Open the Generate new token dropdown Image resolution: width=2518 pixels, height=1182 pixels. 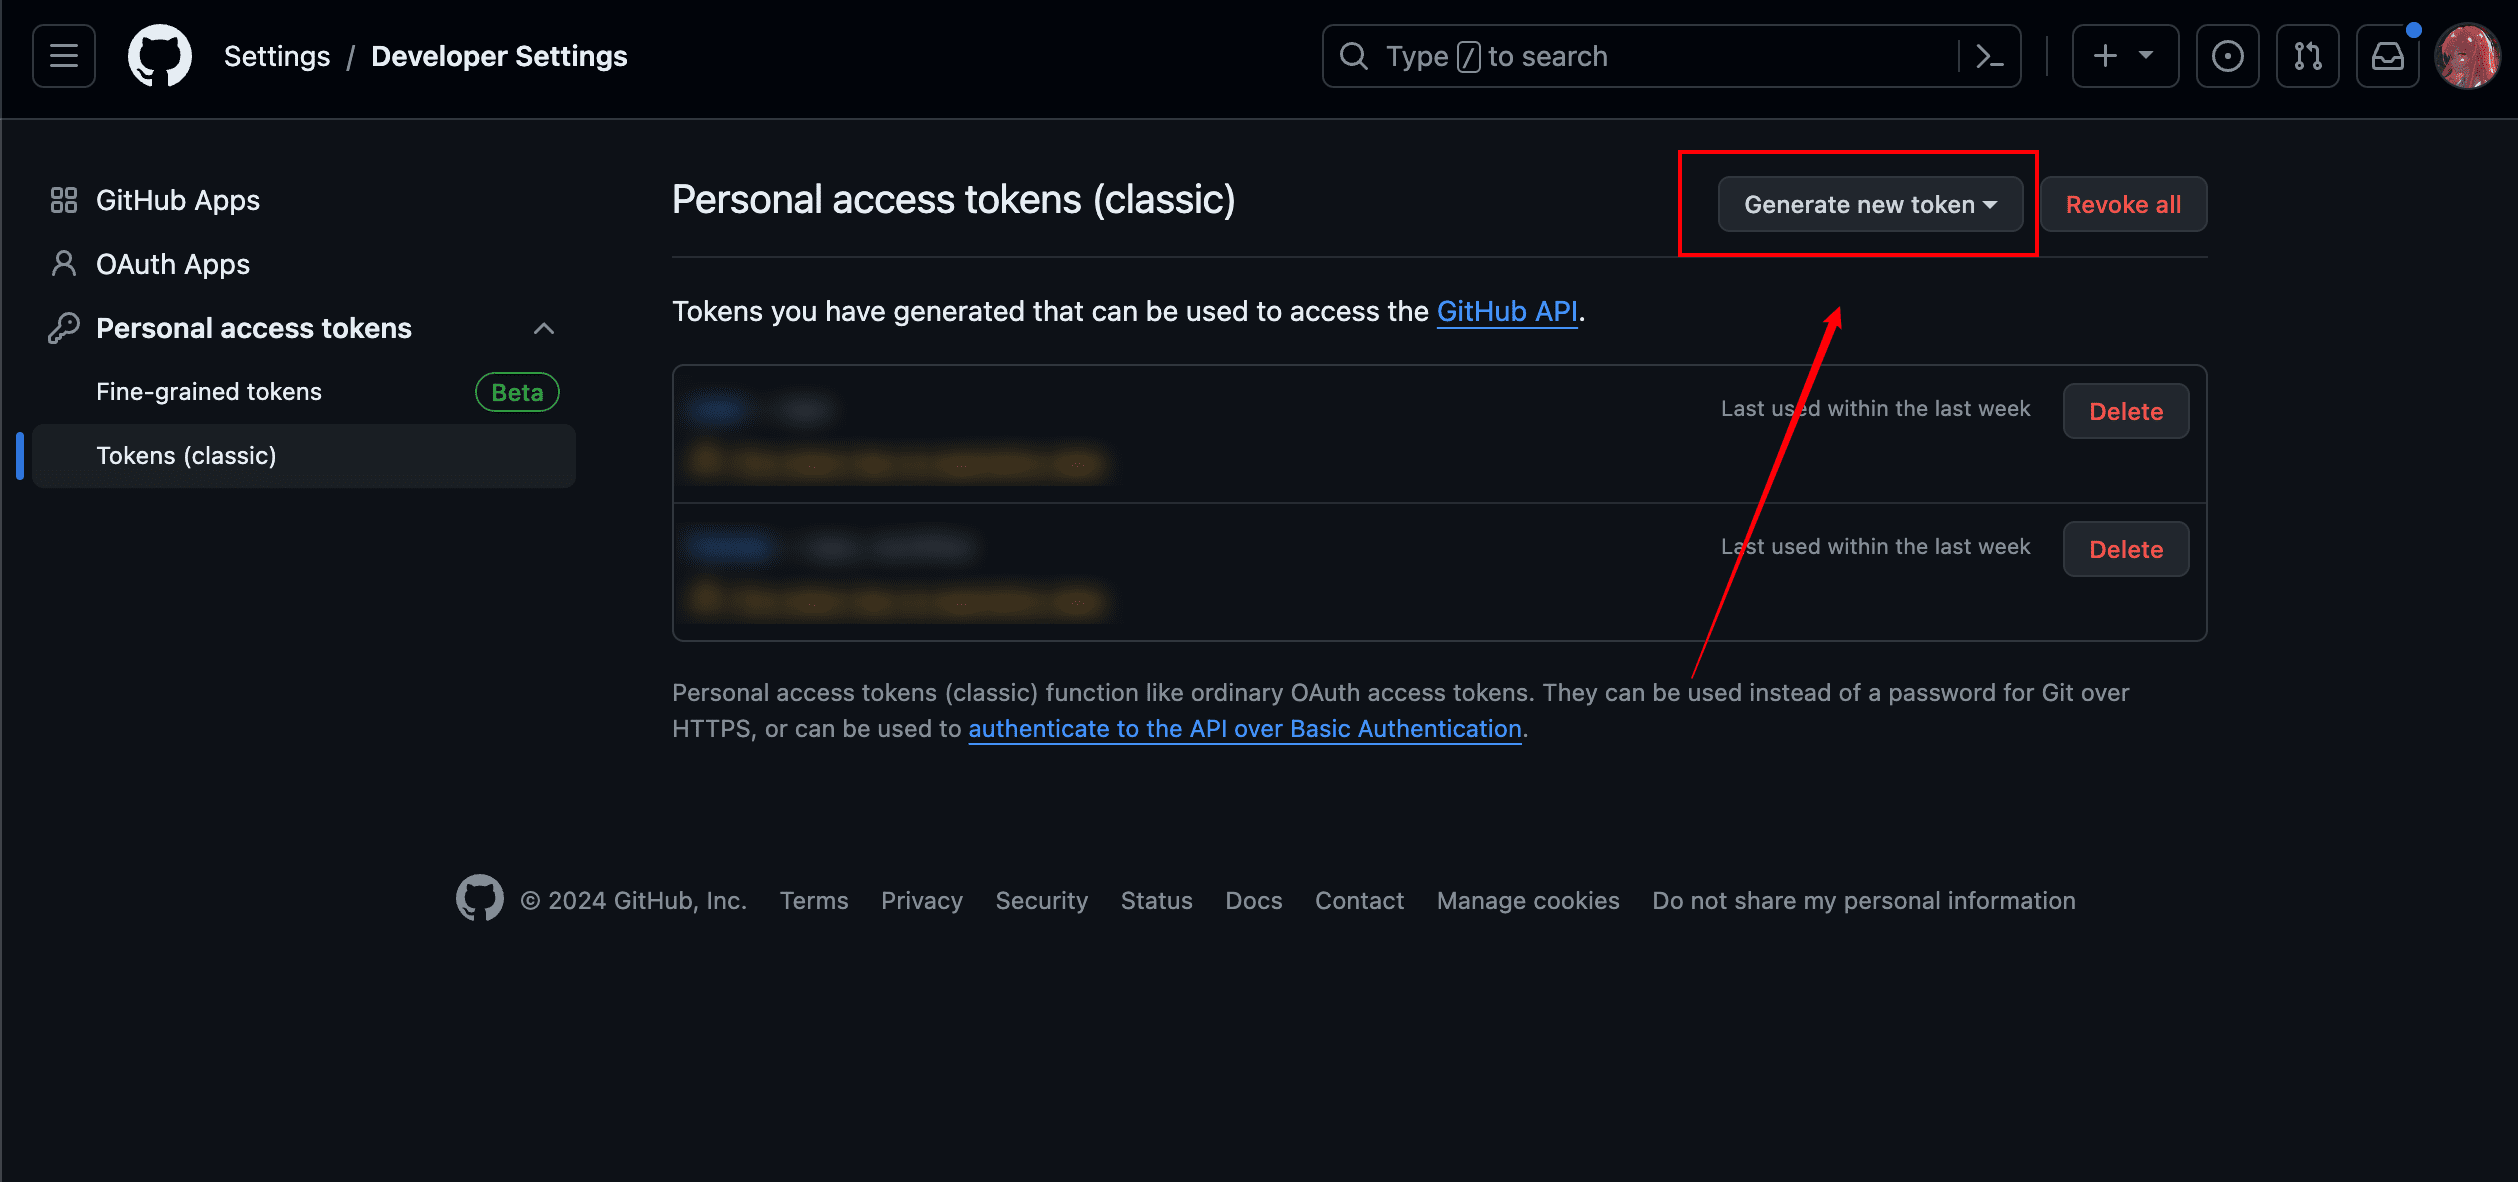(x=1870, y=204)
